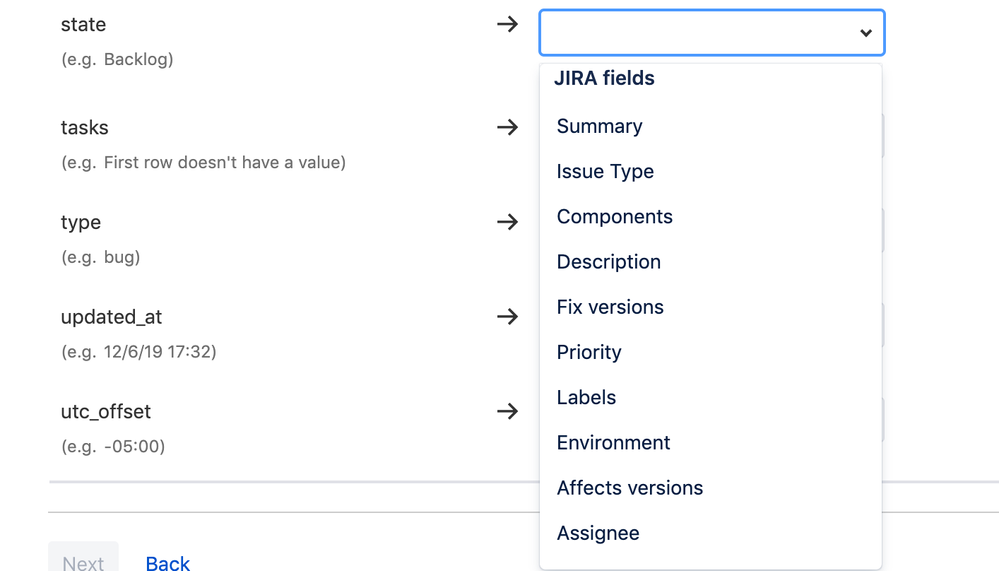Go Back to previous step
The image size is (999, 571).
[x=168, y=563]
